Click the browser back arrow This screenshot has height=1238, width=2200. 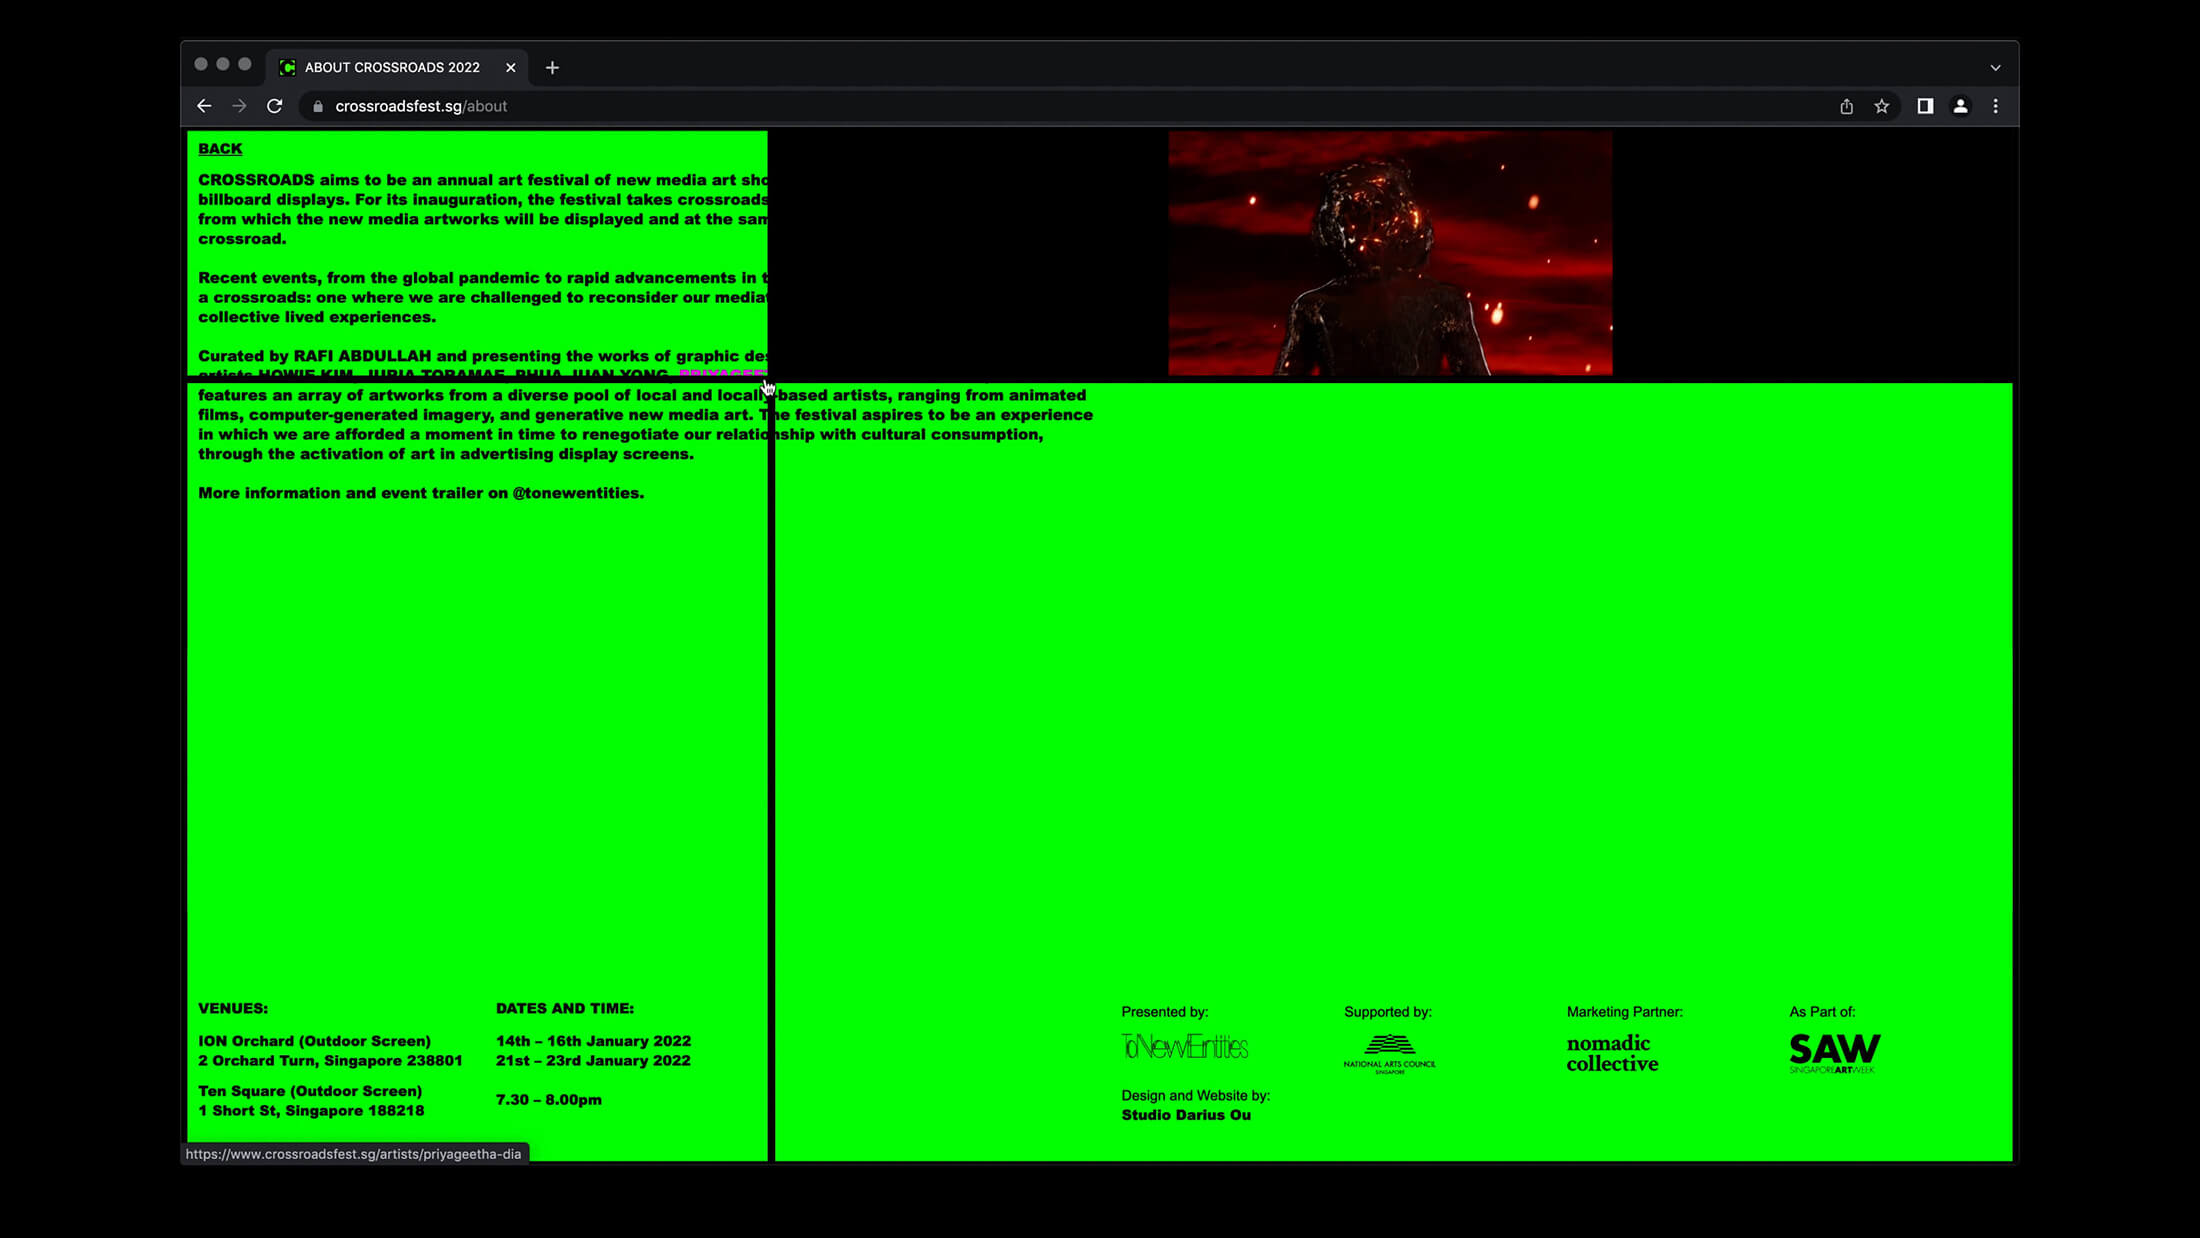click(204, 106)
